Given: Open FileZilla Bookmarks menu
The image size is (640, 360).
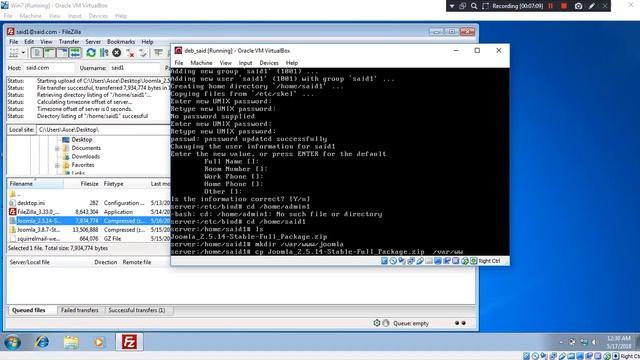Looking at the screenshot, I should (121, 42).
